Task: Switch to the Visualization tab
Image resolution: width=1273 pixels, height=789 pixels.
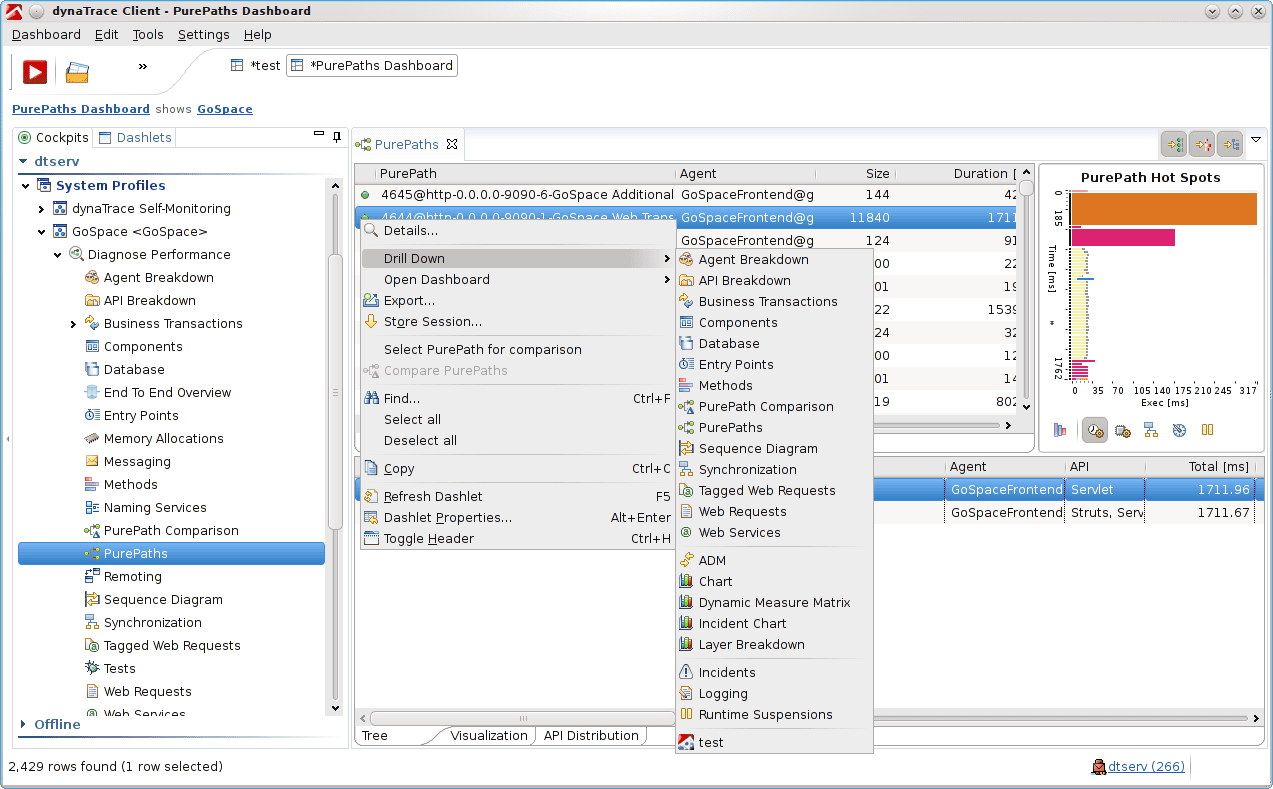Action: click(488, 735)
